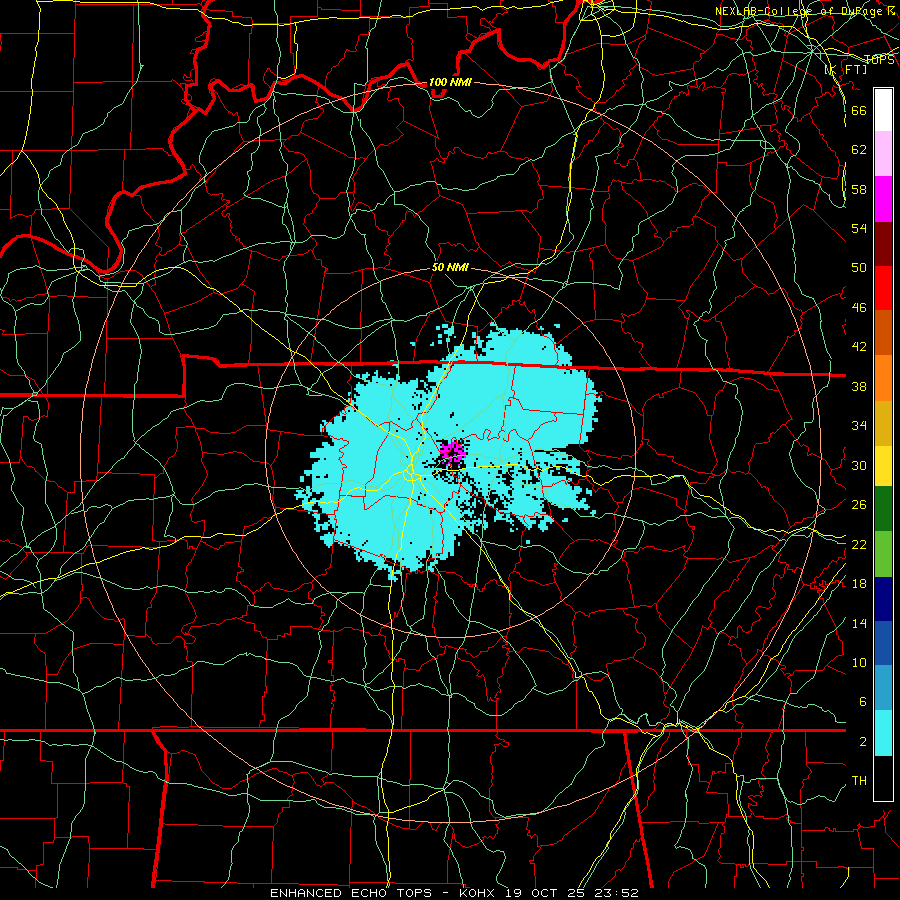Screen dimensions: 900x900
Task: Click the bright orange legend swatch
Action: coord(883,378)
